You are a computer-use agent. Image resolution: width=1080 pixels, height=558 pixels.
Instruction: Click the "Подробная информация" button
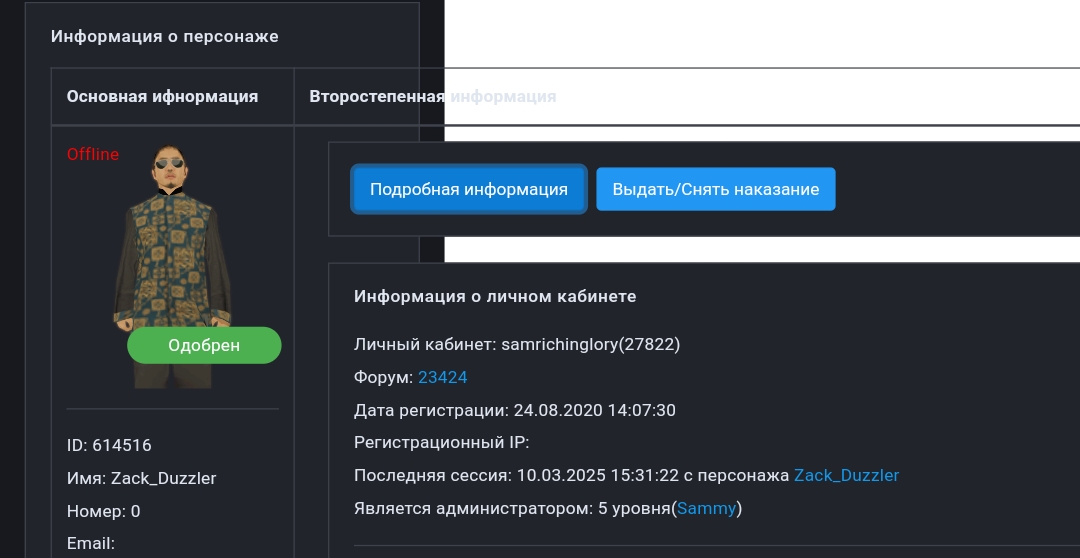tap(468, 189)
